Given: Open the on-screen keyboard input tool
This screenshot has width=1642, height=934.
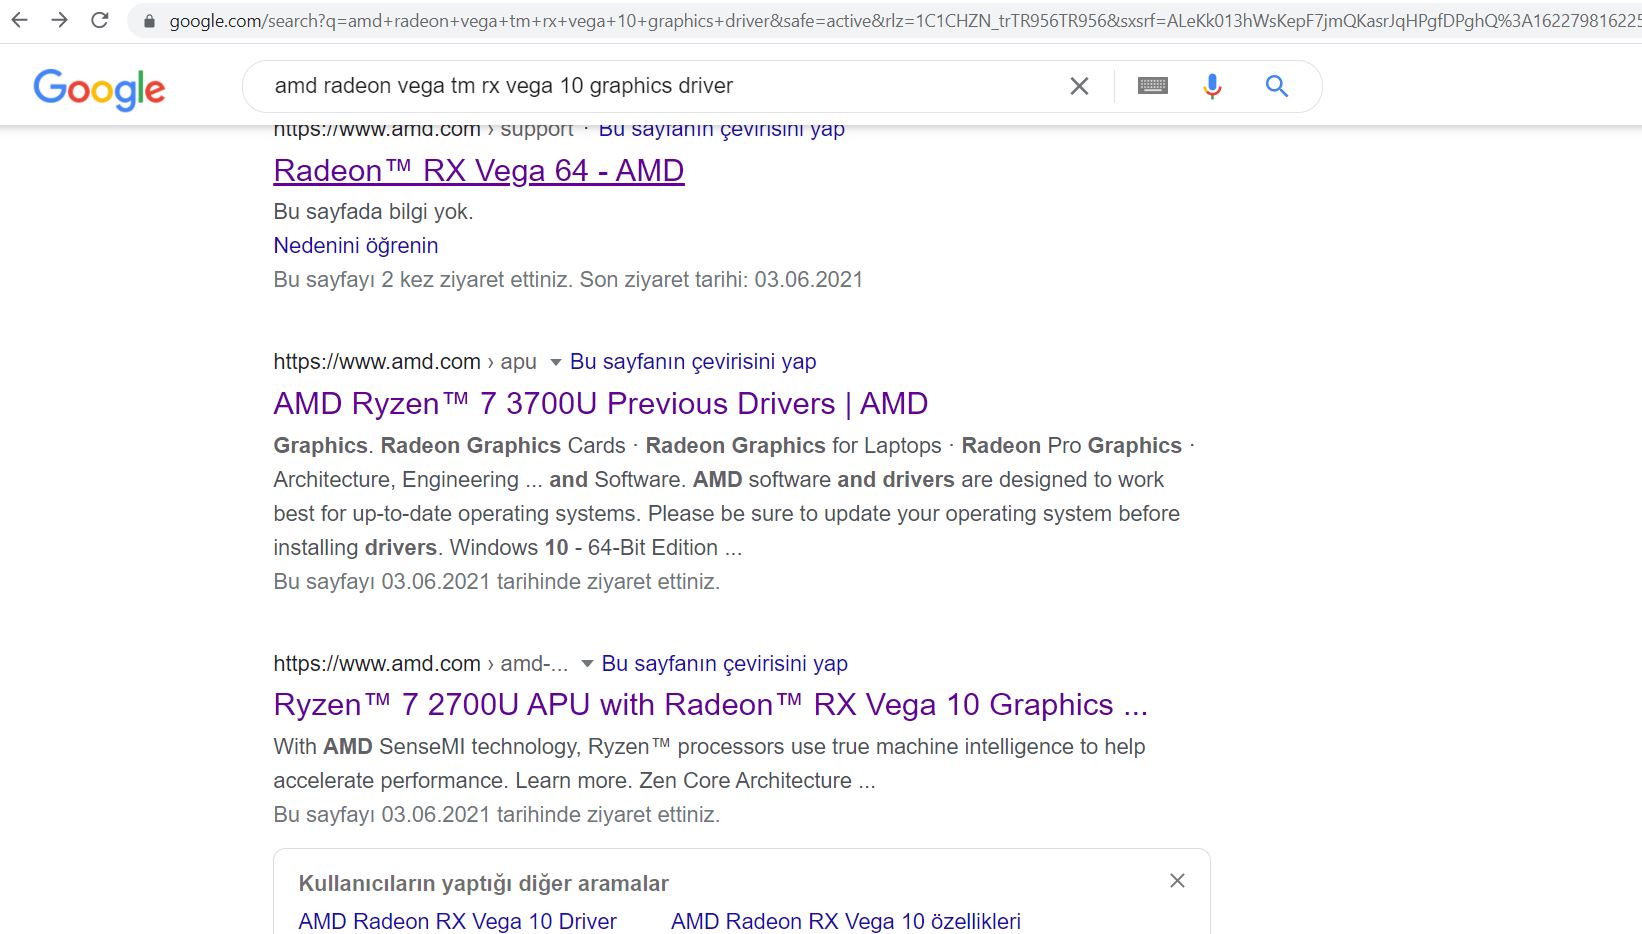Looking at the screenshot, I should (x=1153, y=86).
